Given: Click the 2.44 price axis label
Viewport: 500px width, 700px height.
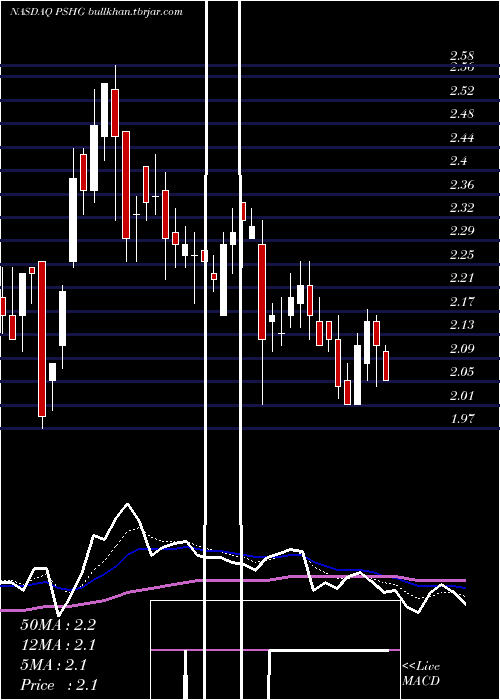Looking at the screenshot, I should coord(462,138).
